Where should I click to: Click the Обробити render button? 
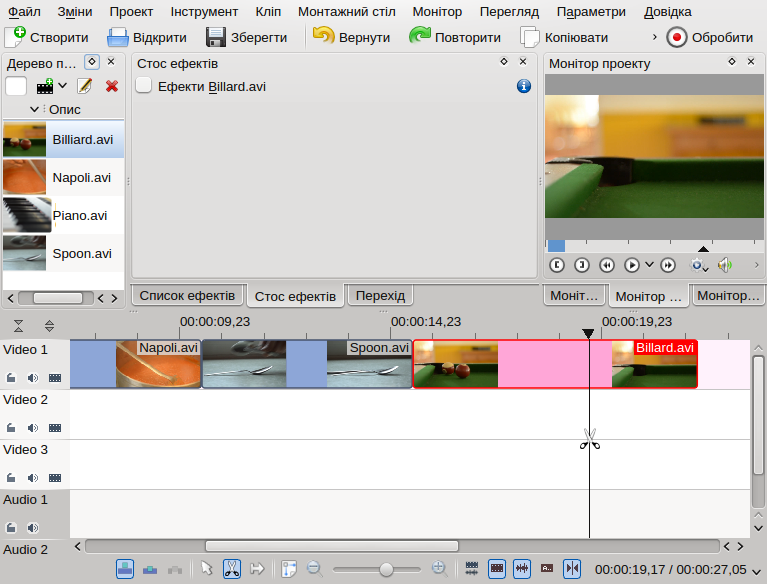[x=709, y=37]
